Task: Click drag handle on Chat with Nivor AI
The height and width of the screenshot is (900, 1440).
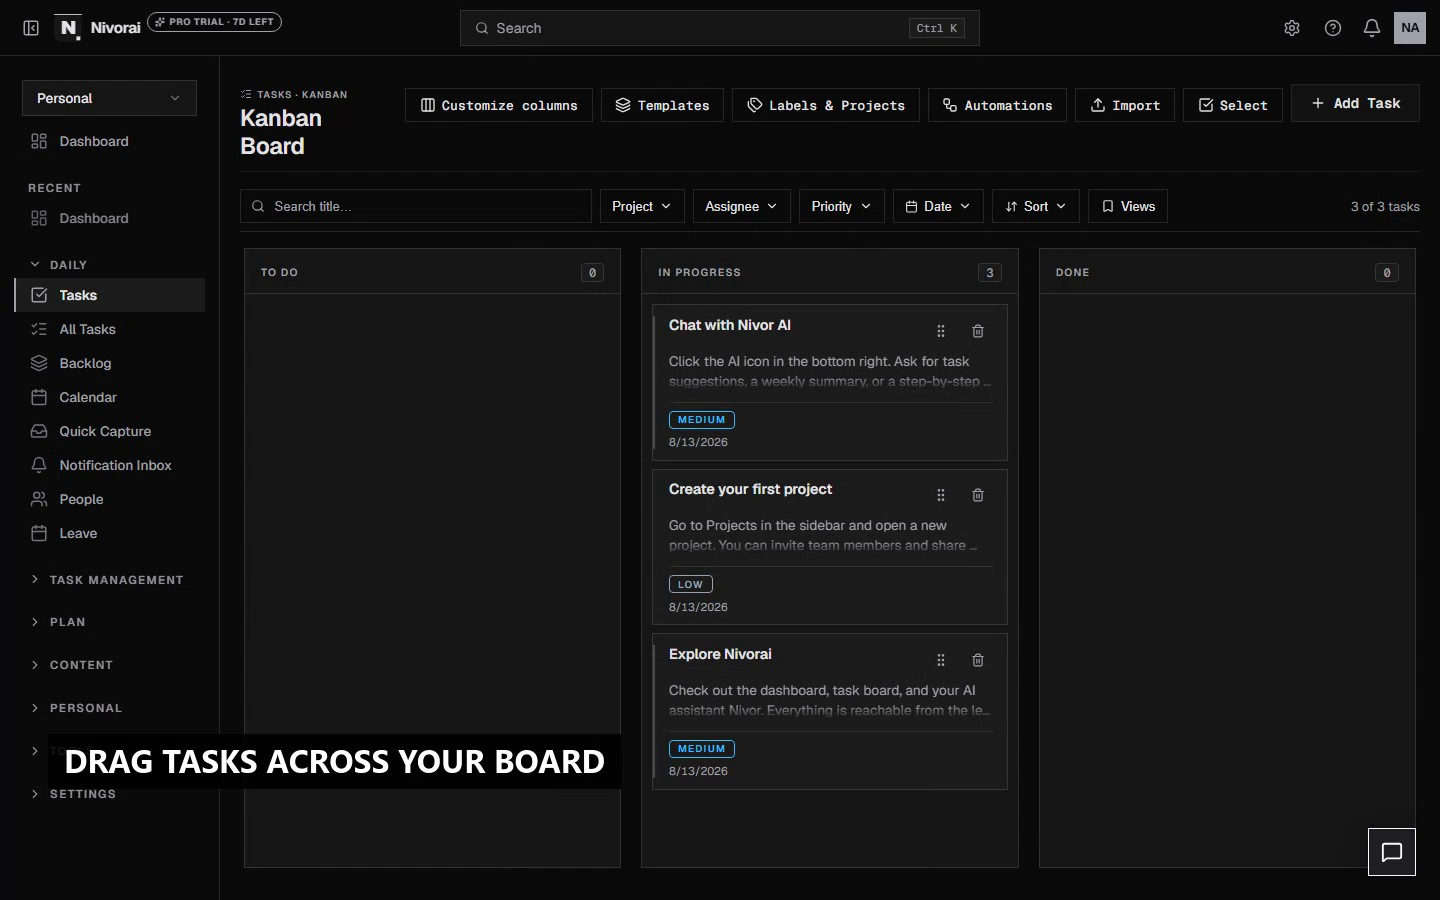Action: (941, 331)
